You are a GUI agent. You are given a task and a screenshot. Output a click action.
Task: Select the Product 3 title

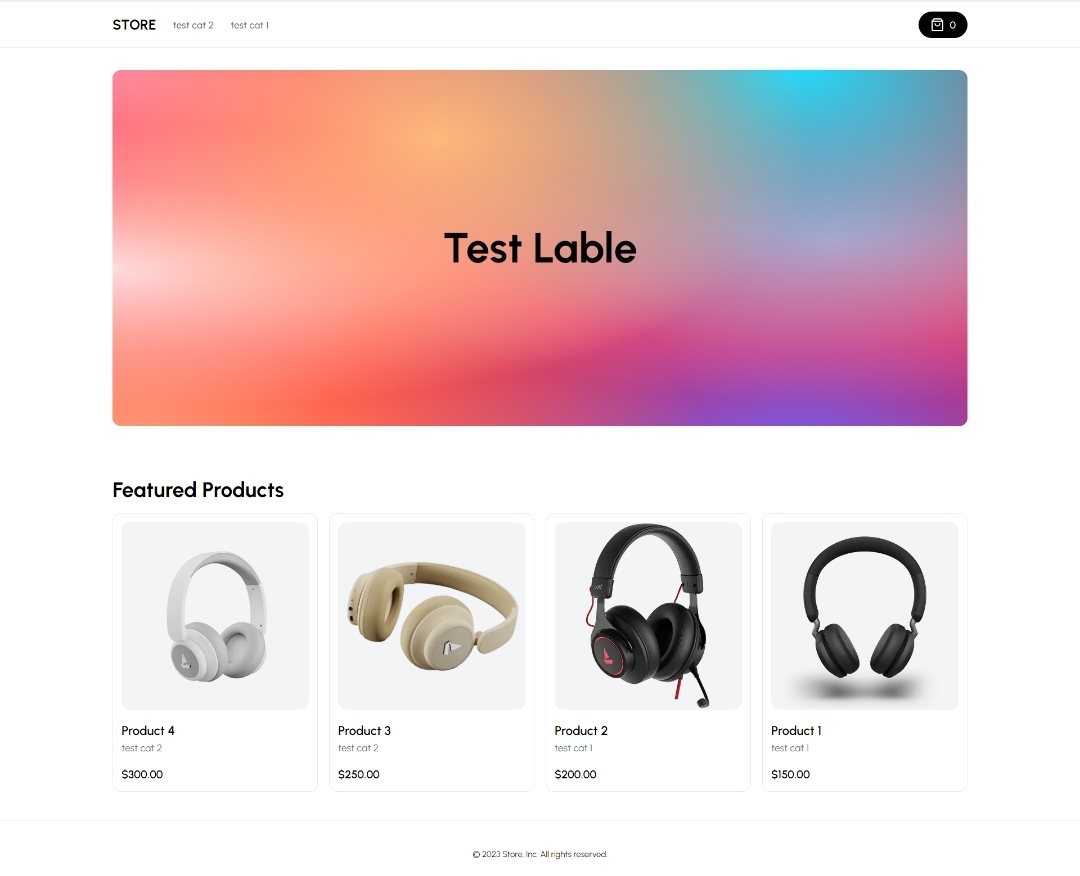pos(364,731)
